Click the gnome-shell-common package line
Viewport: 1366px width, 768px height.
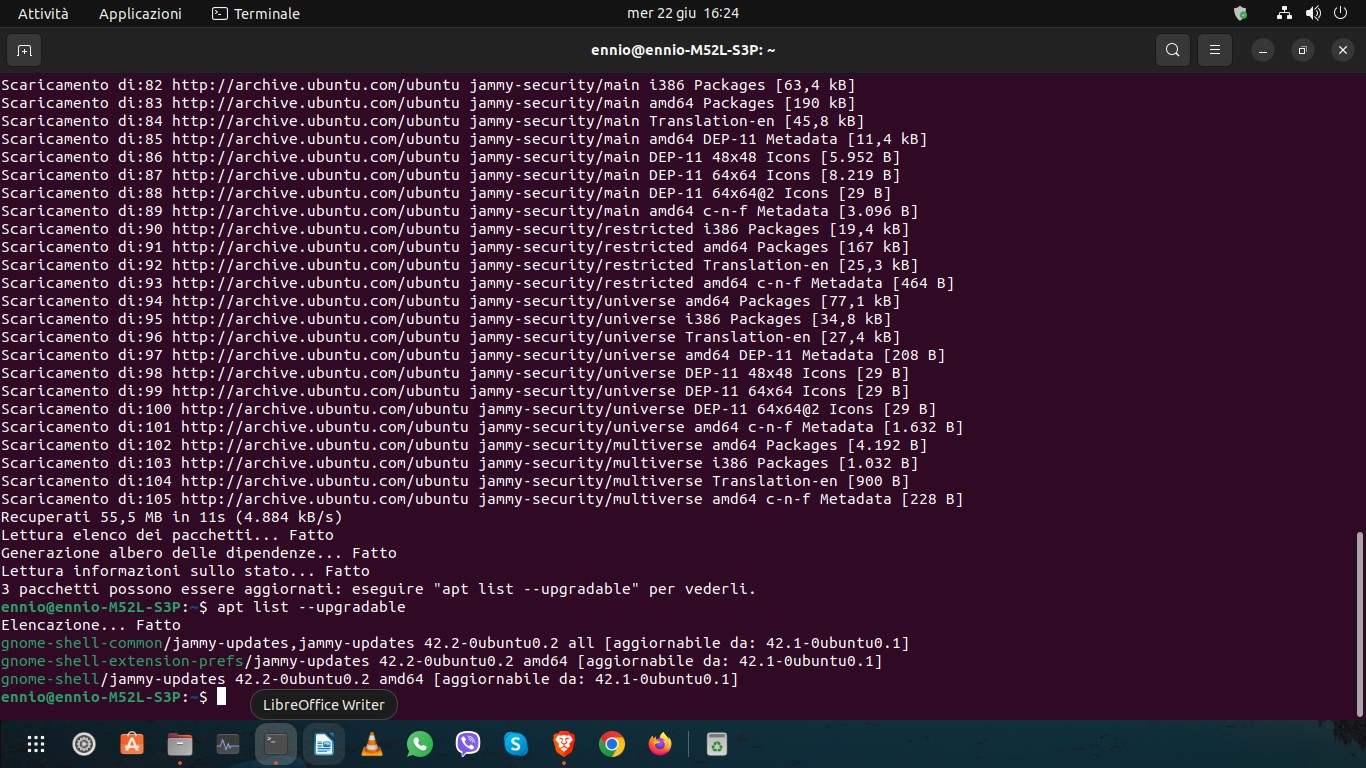[x=455, y=643]
